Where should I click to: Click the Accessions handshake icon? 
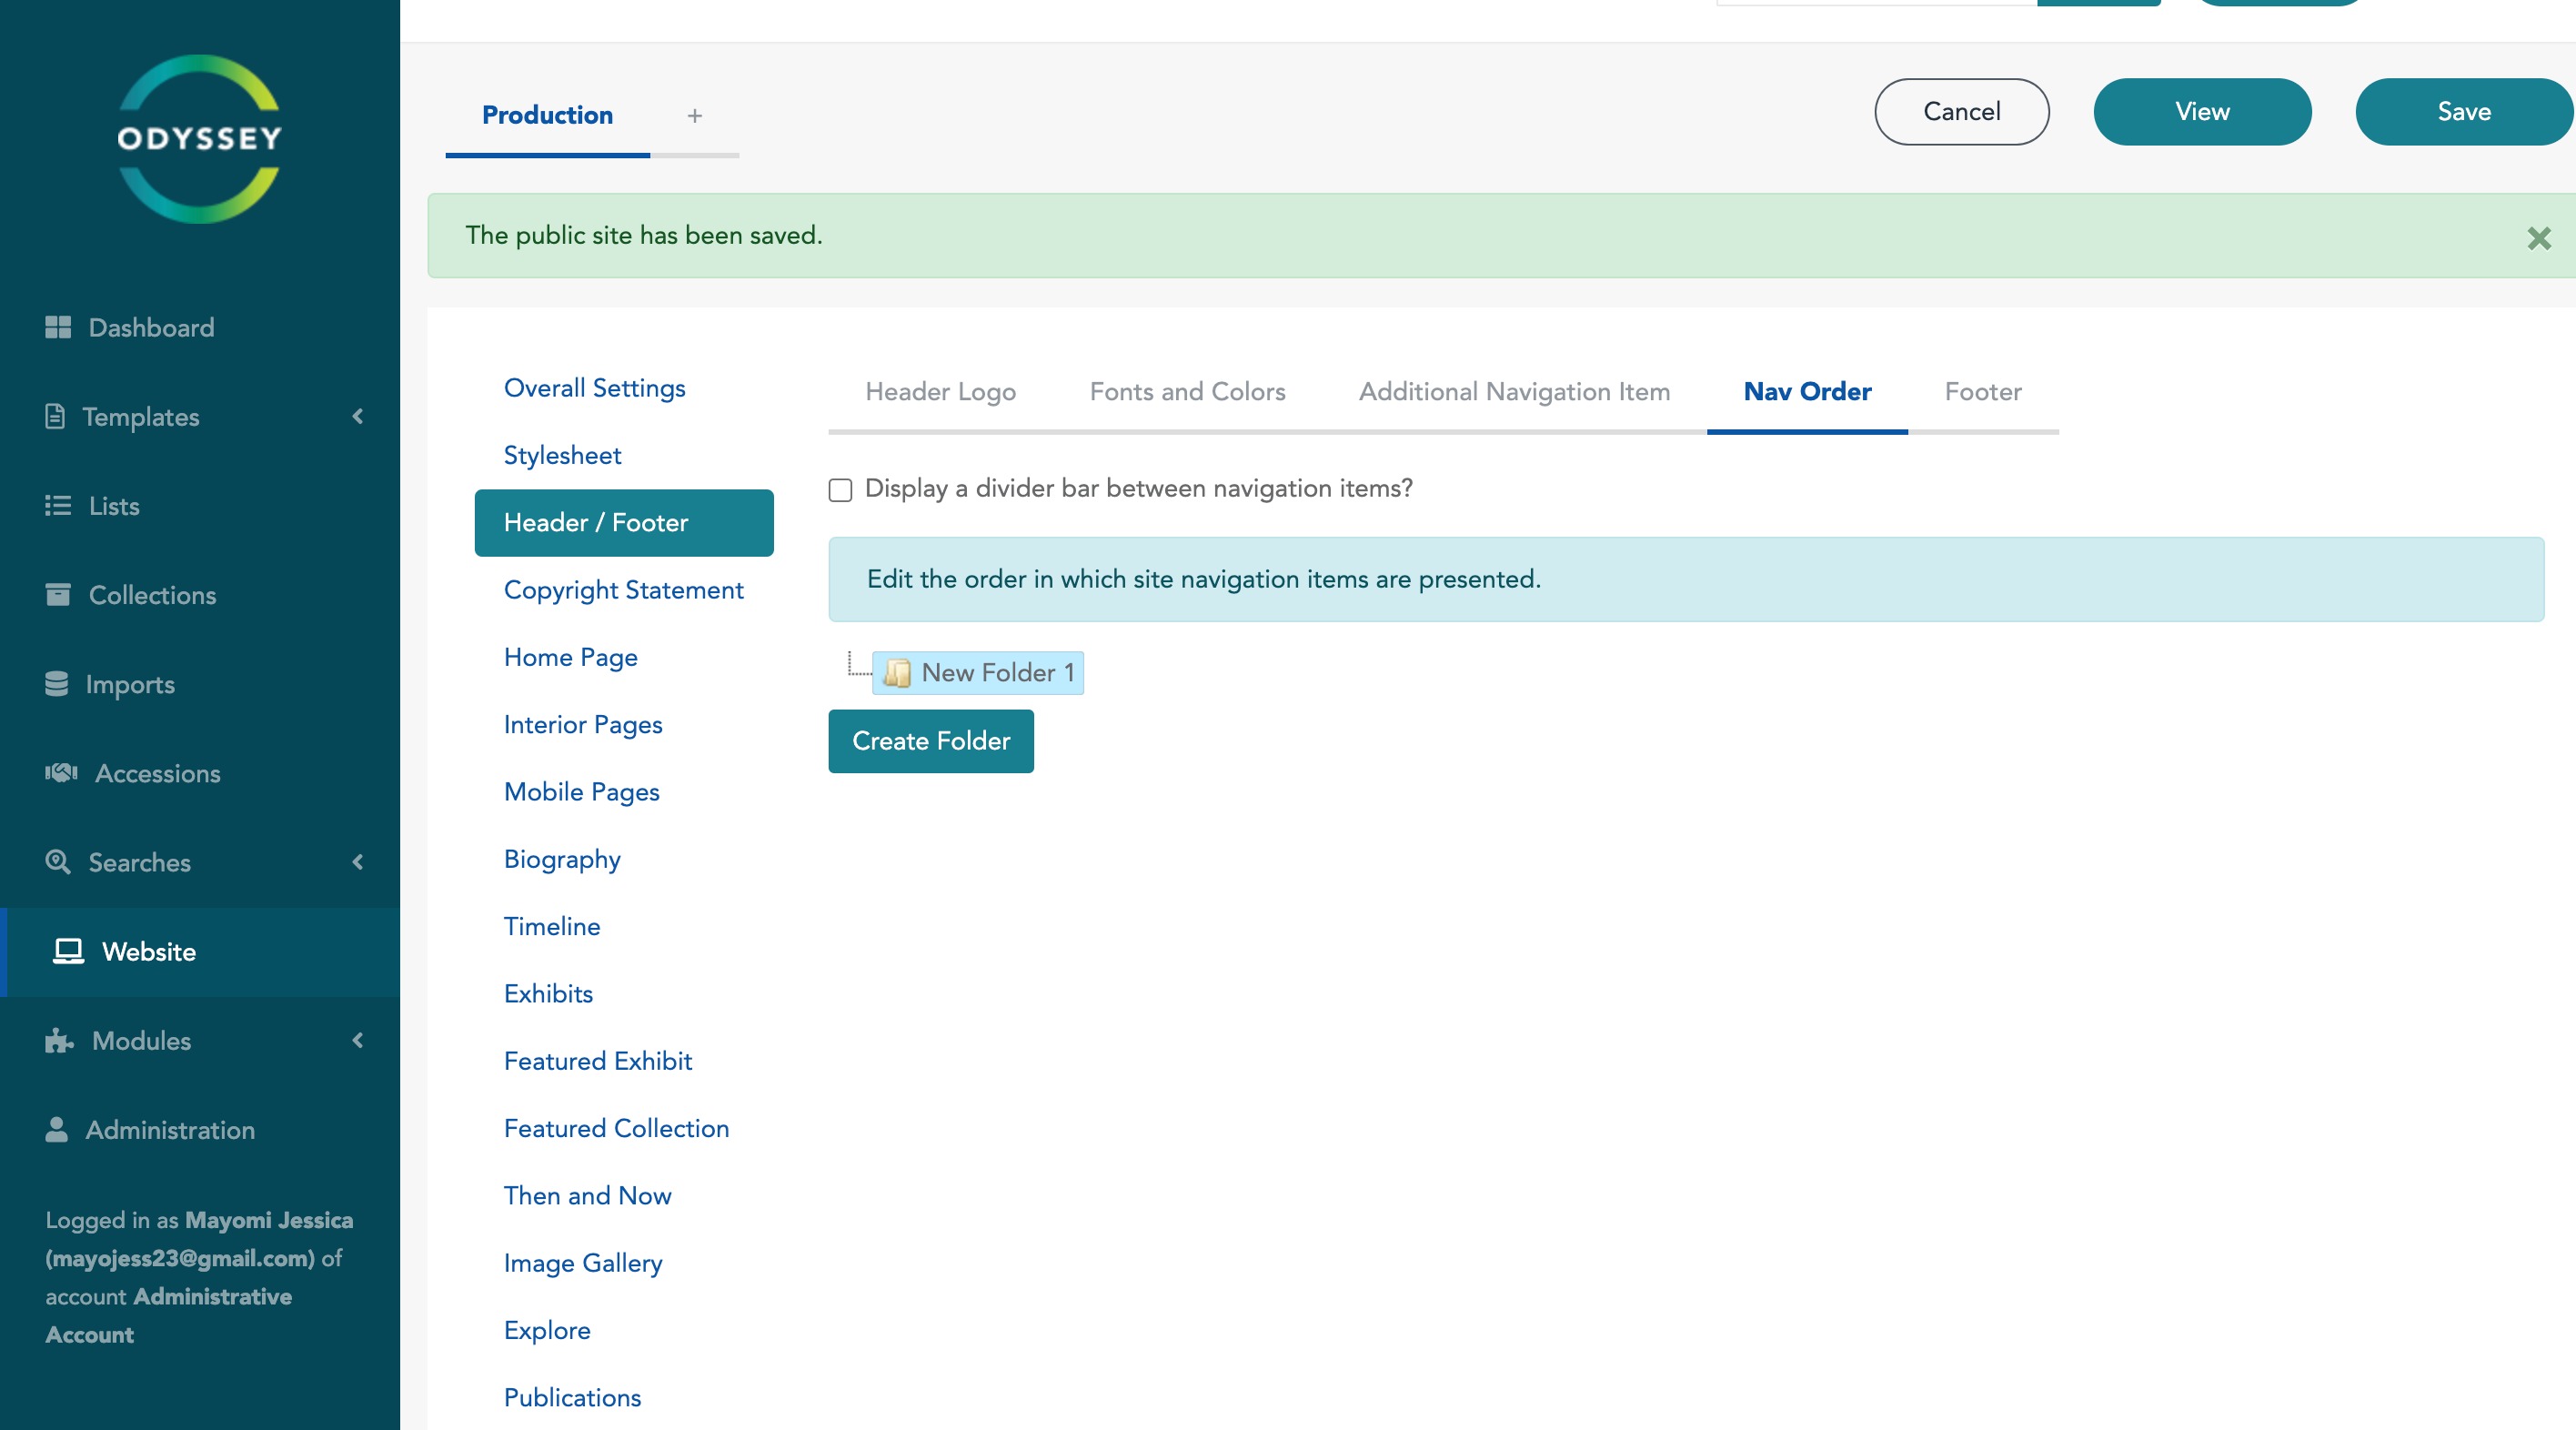pos(61,772)
